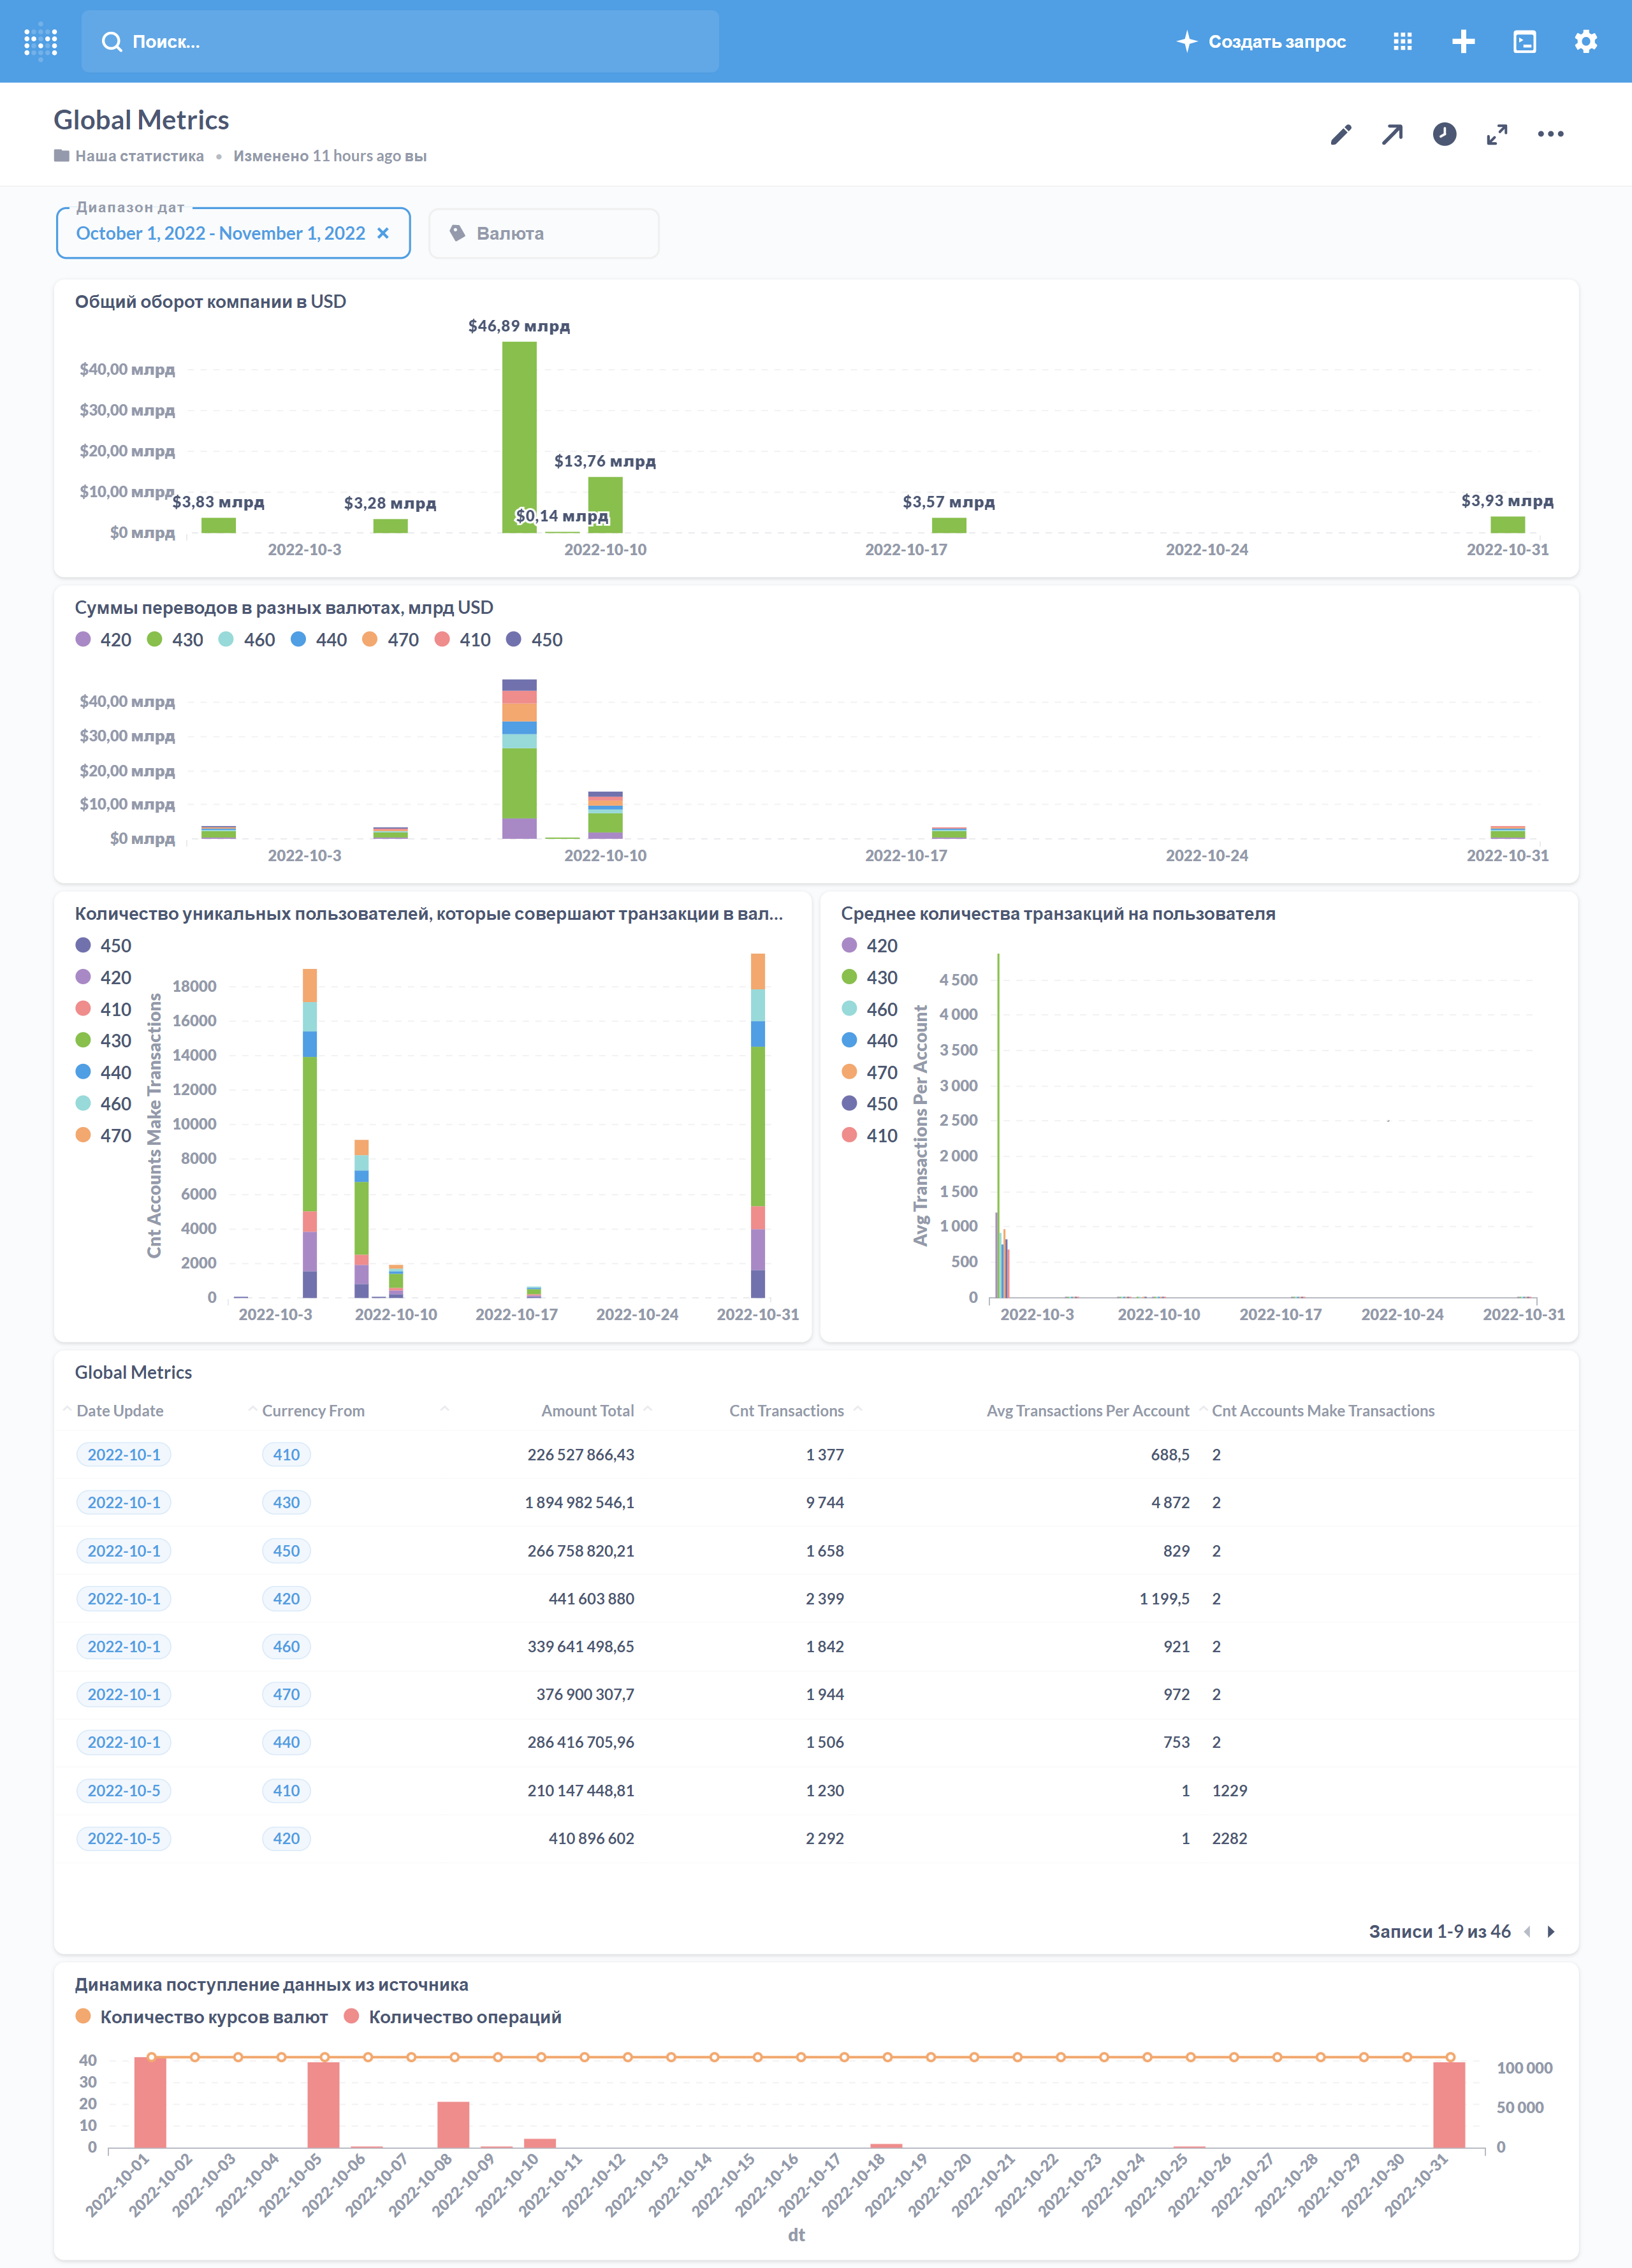1632x2268 pixels.
Task: Open the SQL console icon
Action: (x=1524, y=41)
